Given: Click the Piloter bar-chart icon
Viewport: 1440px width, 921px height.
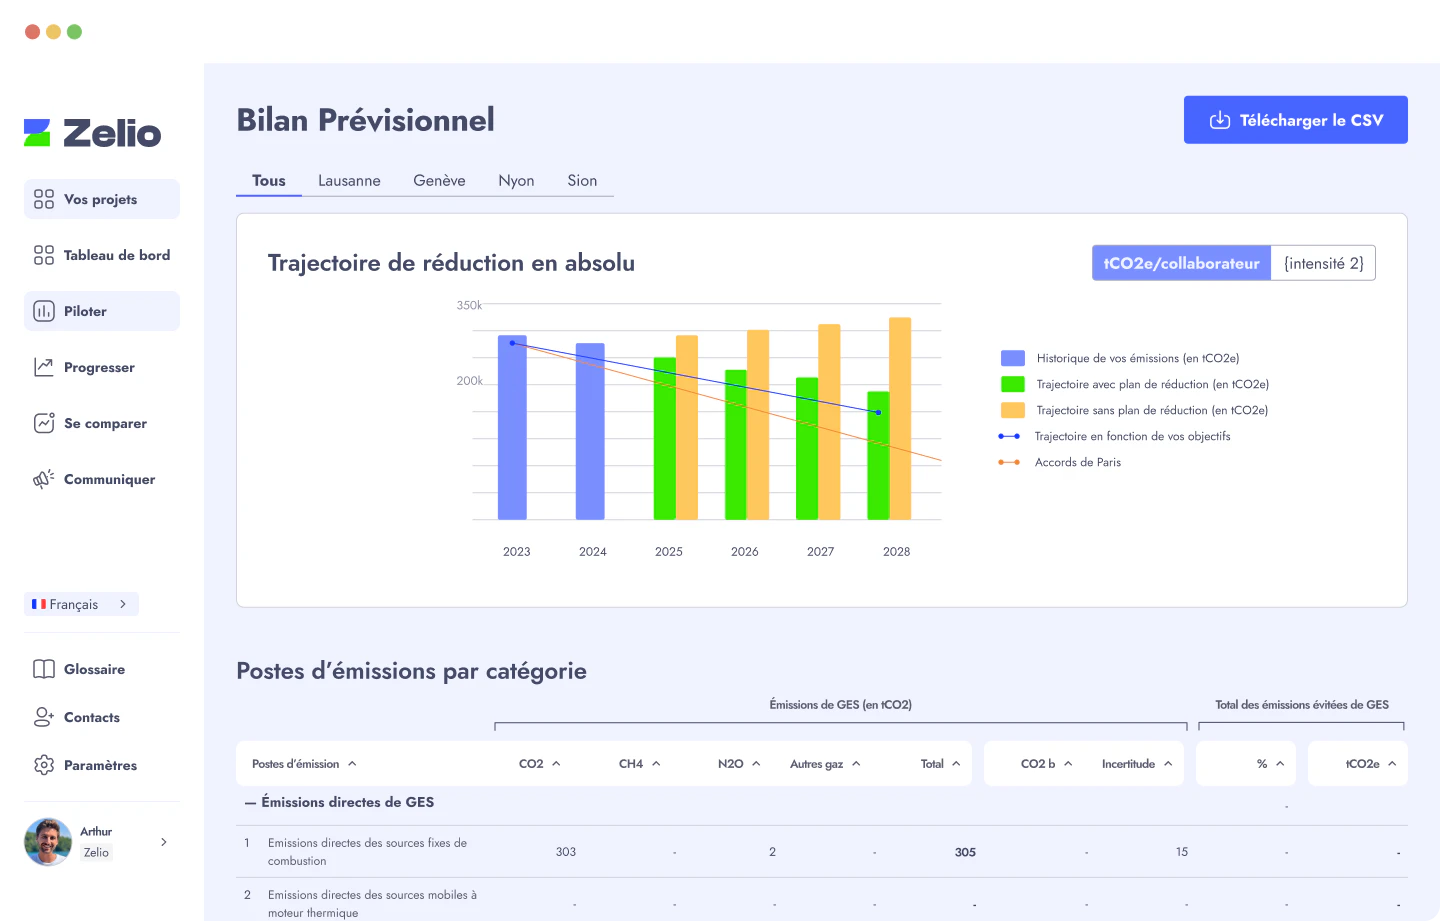Looking at the screenshot, I should point(43,311).
